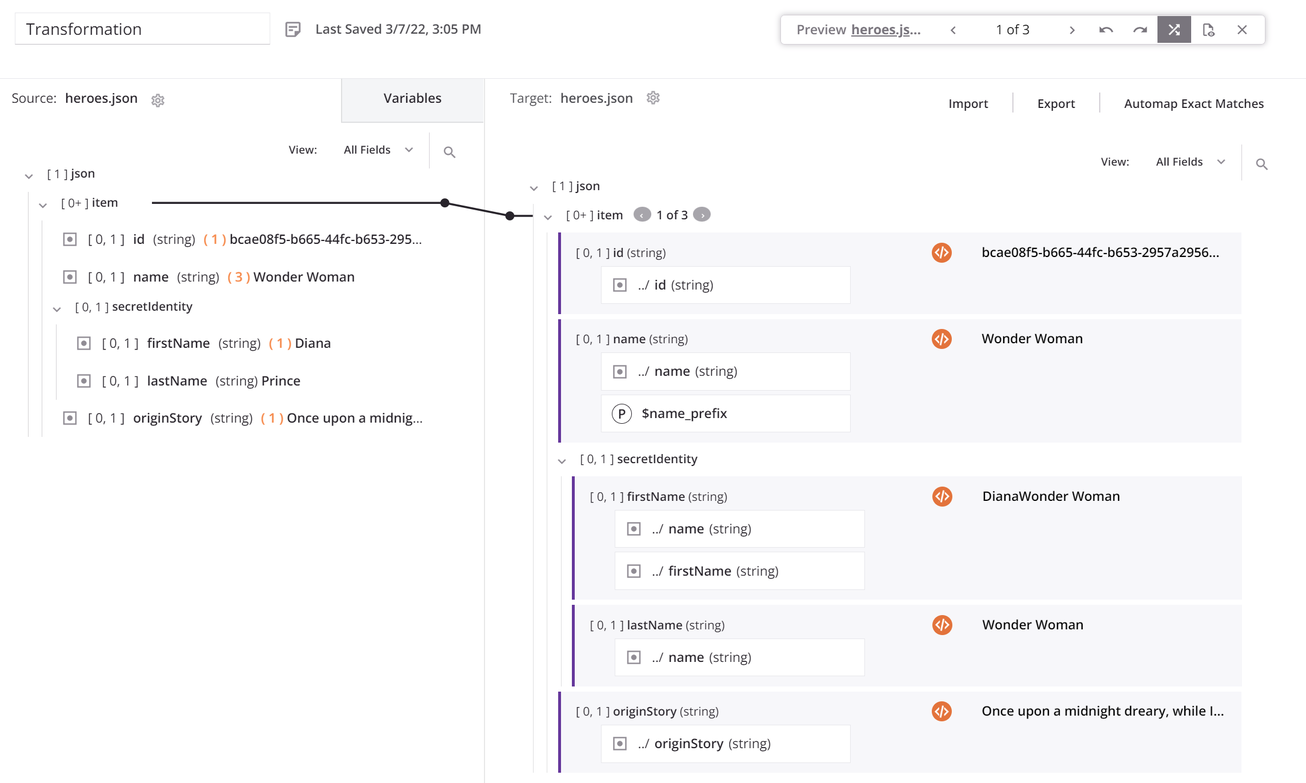Search source fields with magnifier icon
Image resolution: width=1306 pixels, height=783 pixels.
(449, 152)
